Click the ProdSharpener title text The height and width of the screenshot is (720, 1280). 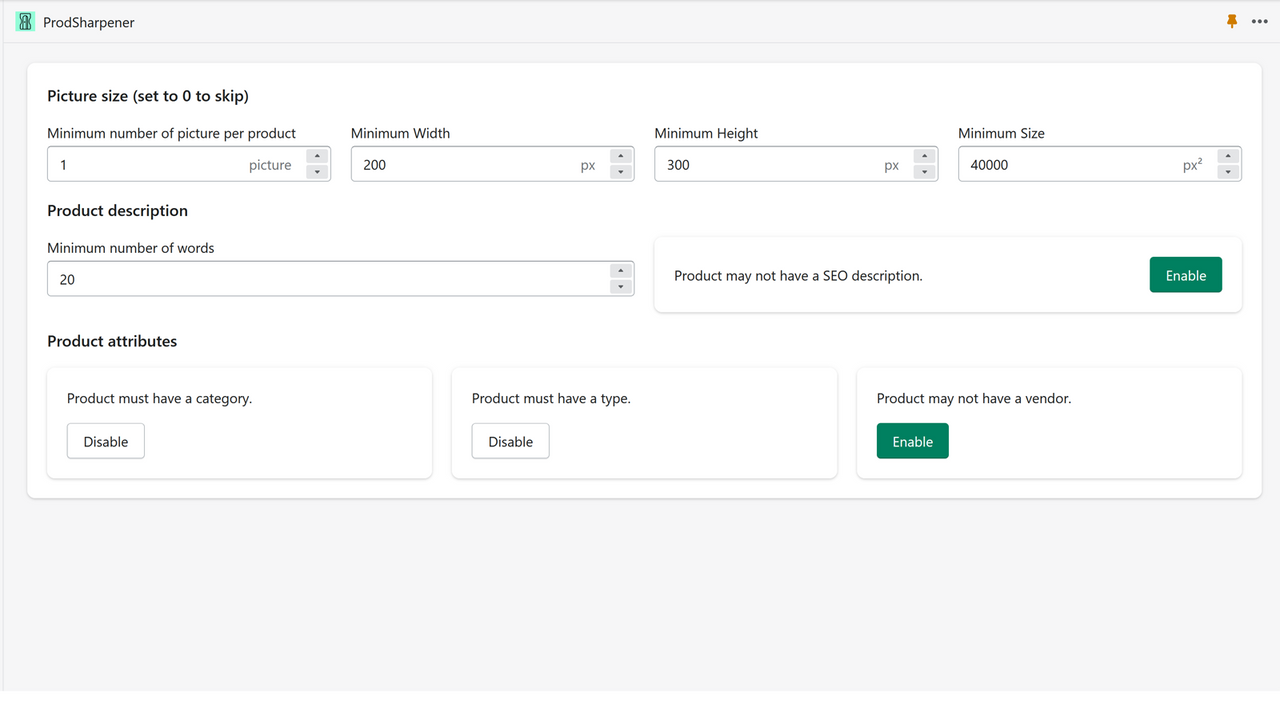89,22
